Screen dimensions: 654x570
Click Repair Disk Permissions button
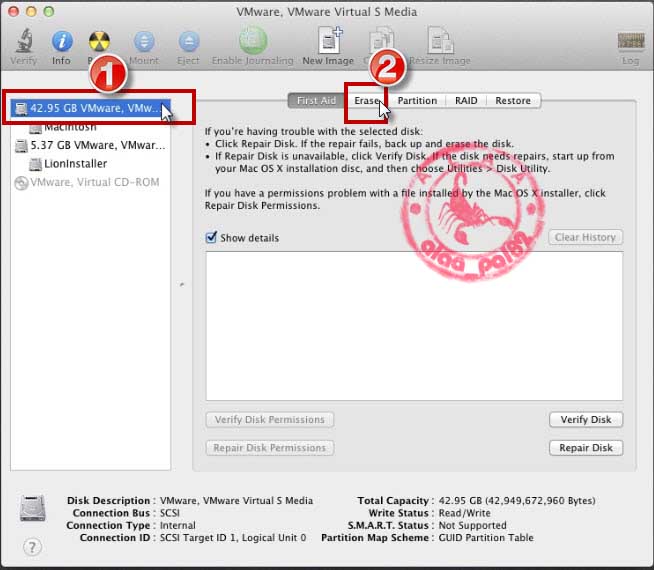[x=270, y=448]
